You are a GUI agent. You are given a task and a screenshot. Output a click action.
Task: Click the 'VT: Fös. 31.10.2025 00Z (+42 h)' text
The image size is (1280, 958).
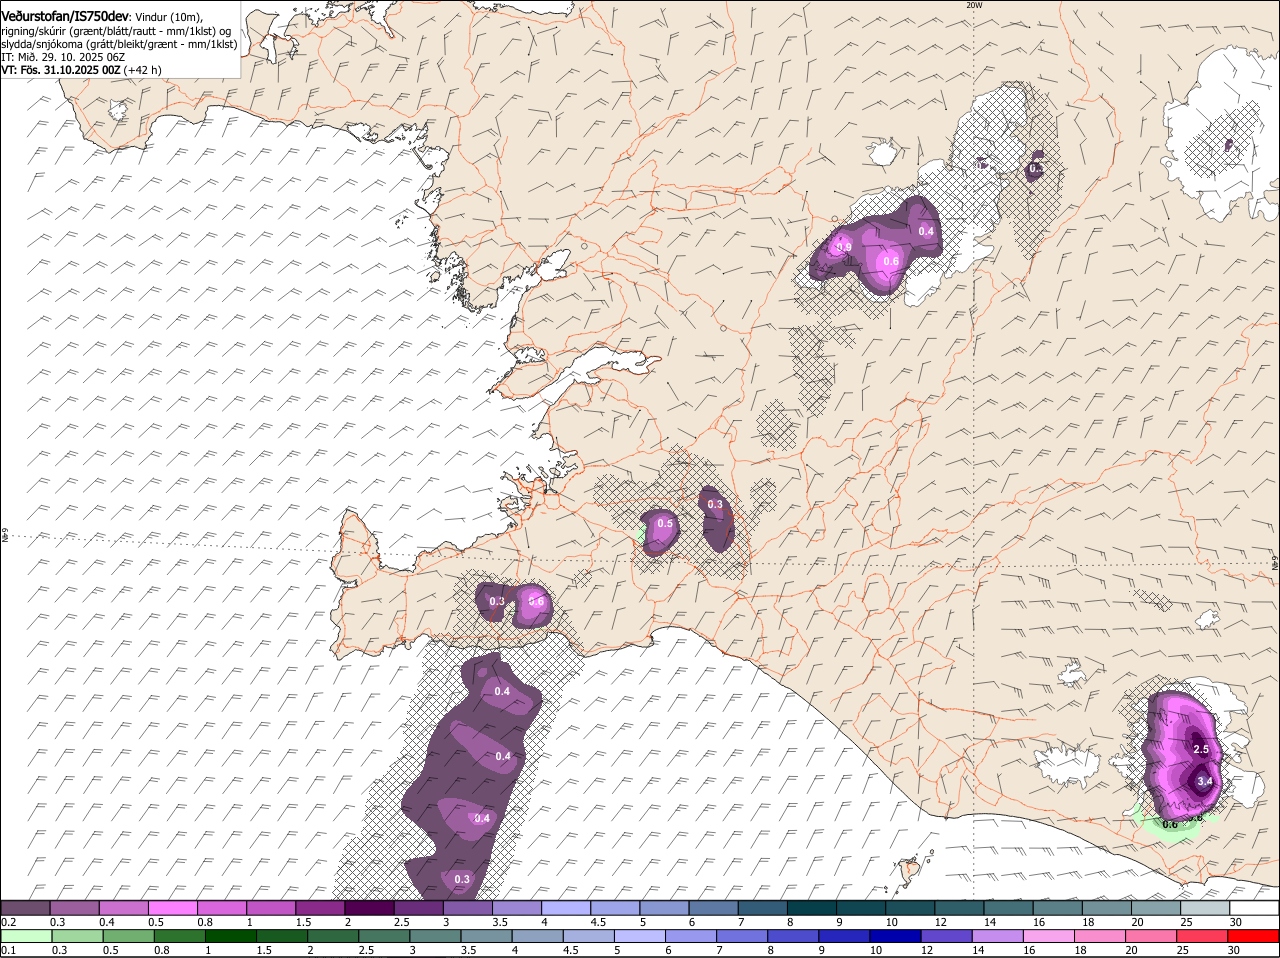click(81, 70)
